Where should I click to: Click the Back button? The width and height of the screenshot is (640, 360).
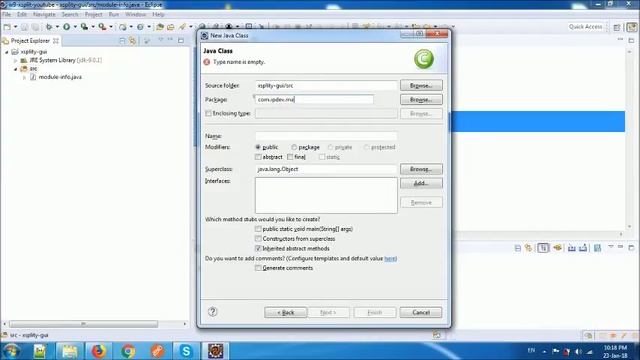click(x=286, y=313)
